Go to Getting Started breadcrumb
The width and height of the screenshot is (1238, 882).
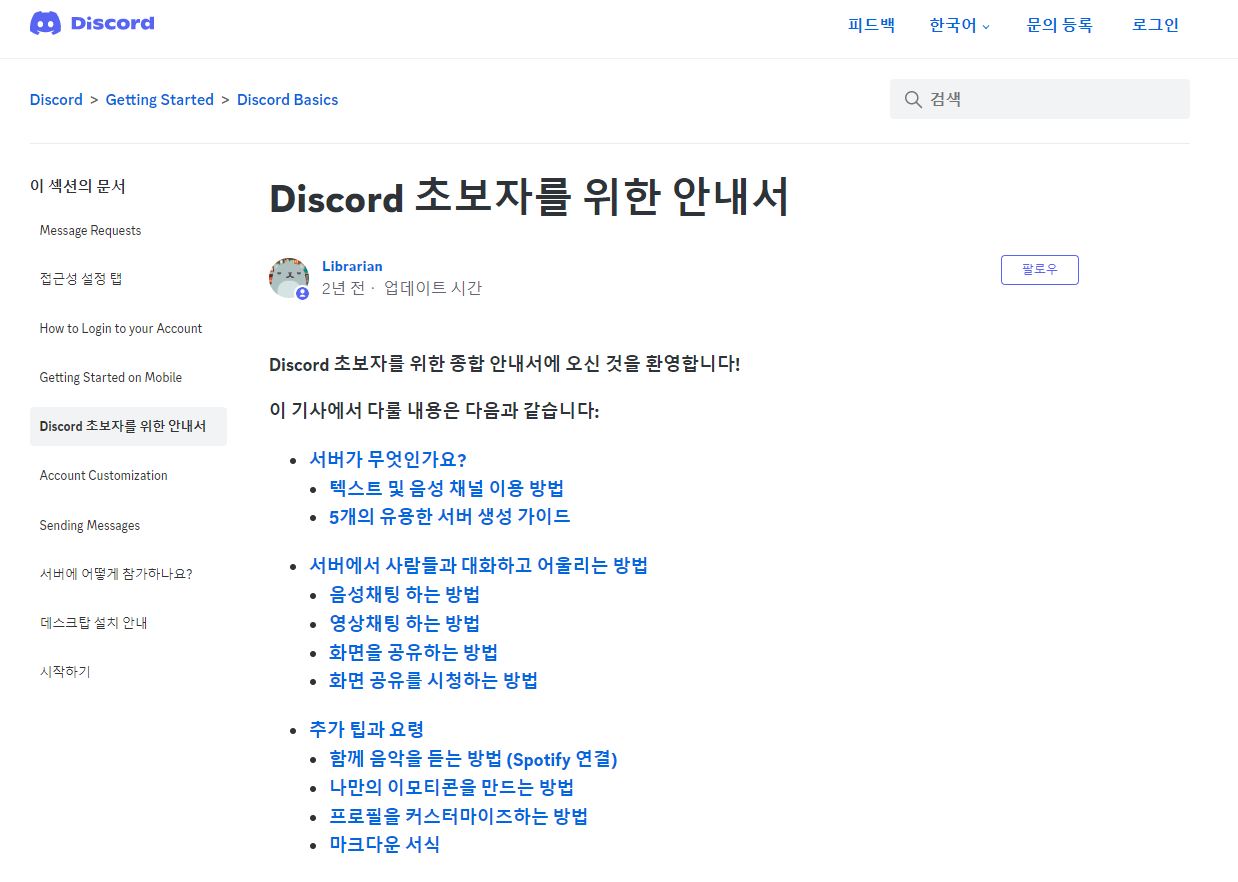[160, 100]
